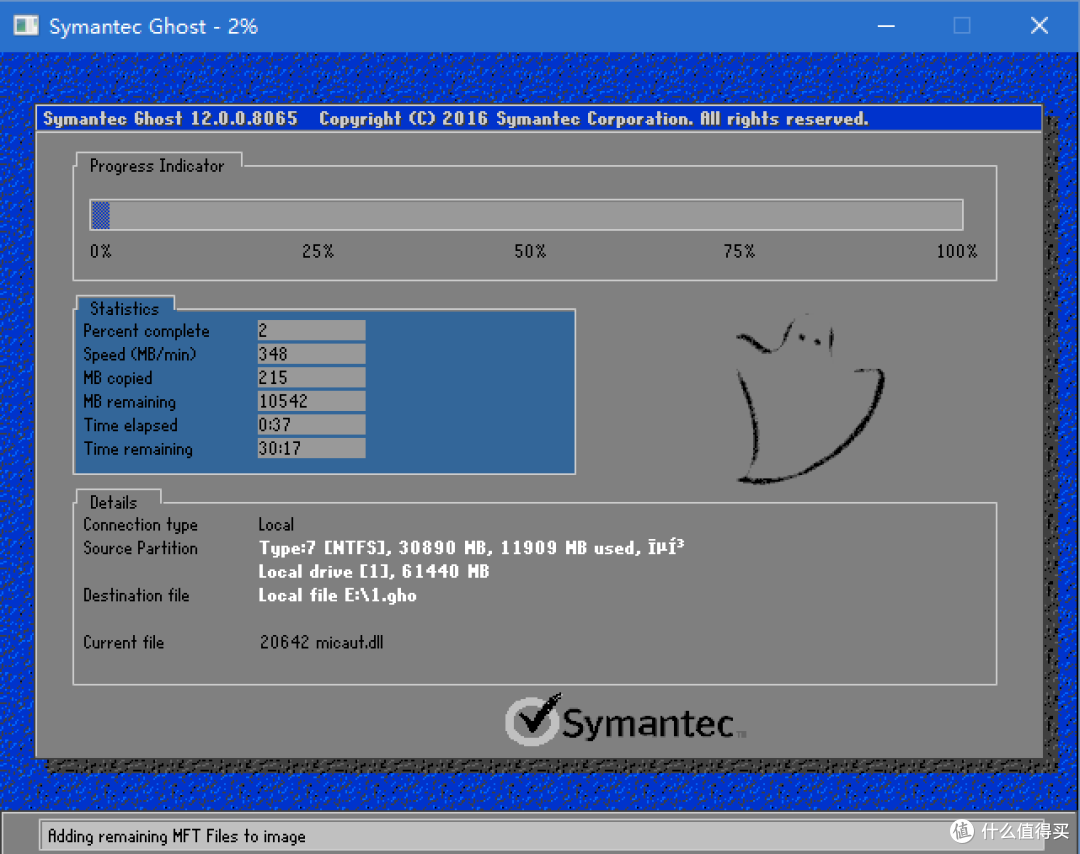Click the 0% progress scale label
This screenshot has height=854, width=1080.
101,251
